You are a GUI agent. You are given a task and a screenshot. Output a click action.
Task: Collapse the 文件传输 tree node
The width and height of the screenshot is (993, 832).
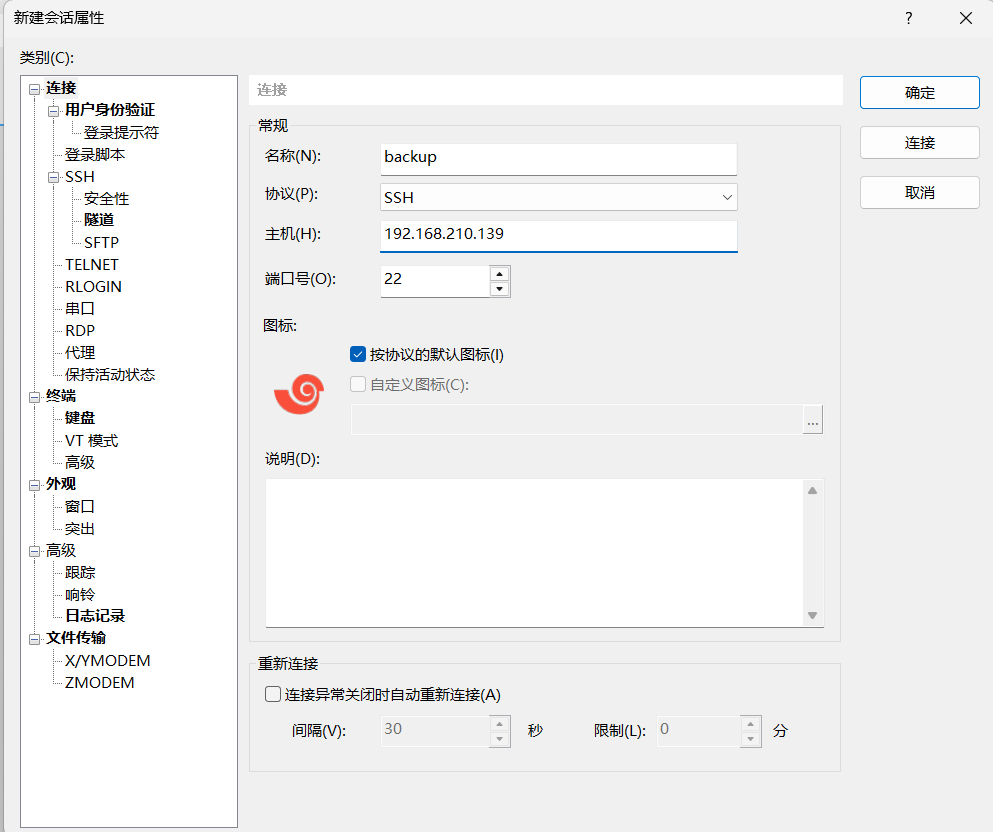click(35, 639)
